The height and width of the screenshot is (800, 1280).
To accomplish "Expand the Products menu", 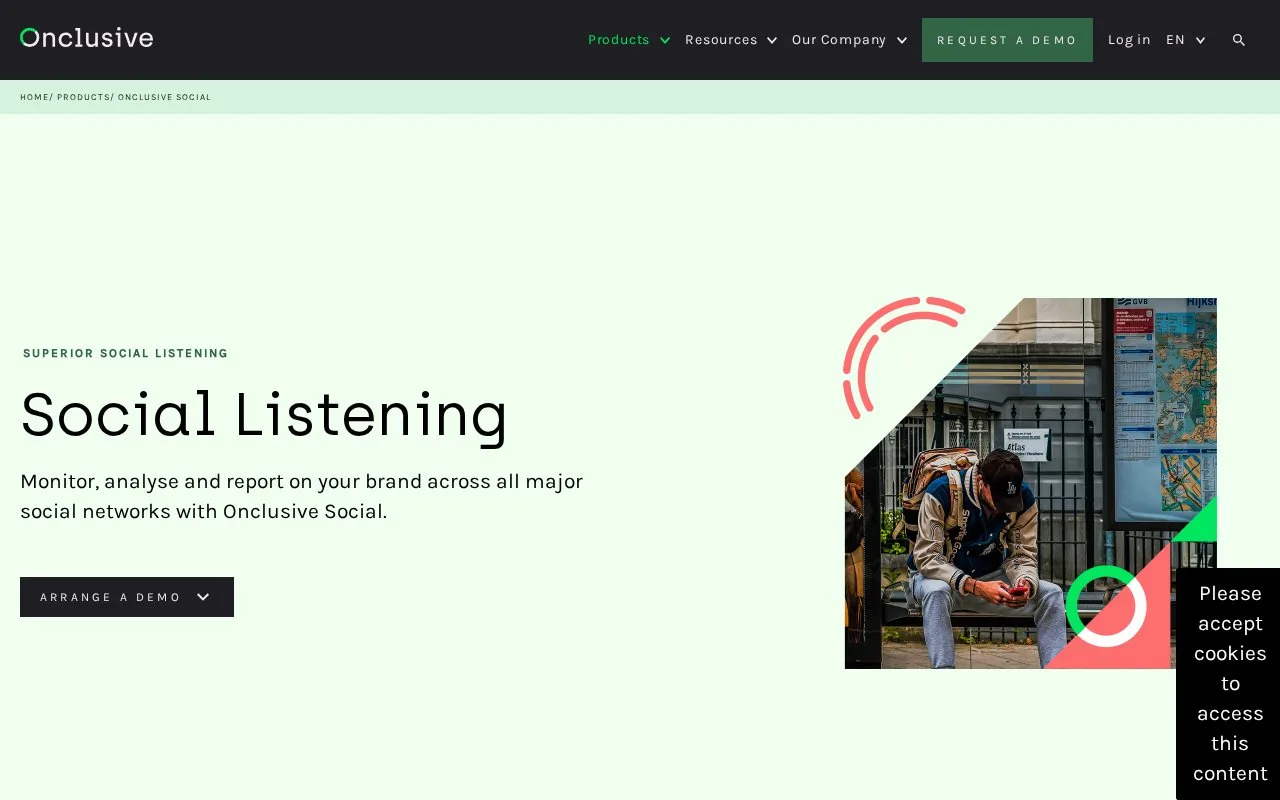I will tap(629, 40).
